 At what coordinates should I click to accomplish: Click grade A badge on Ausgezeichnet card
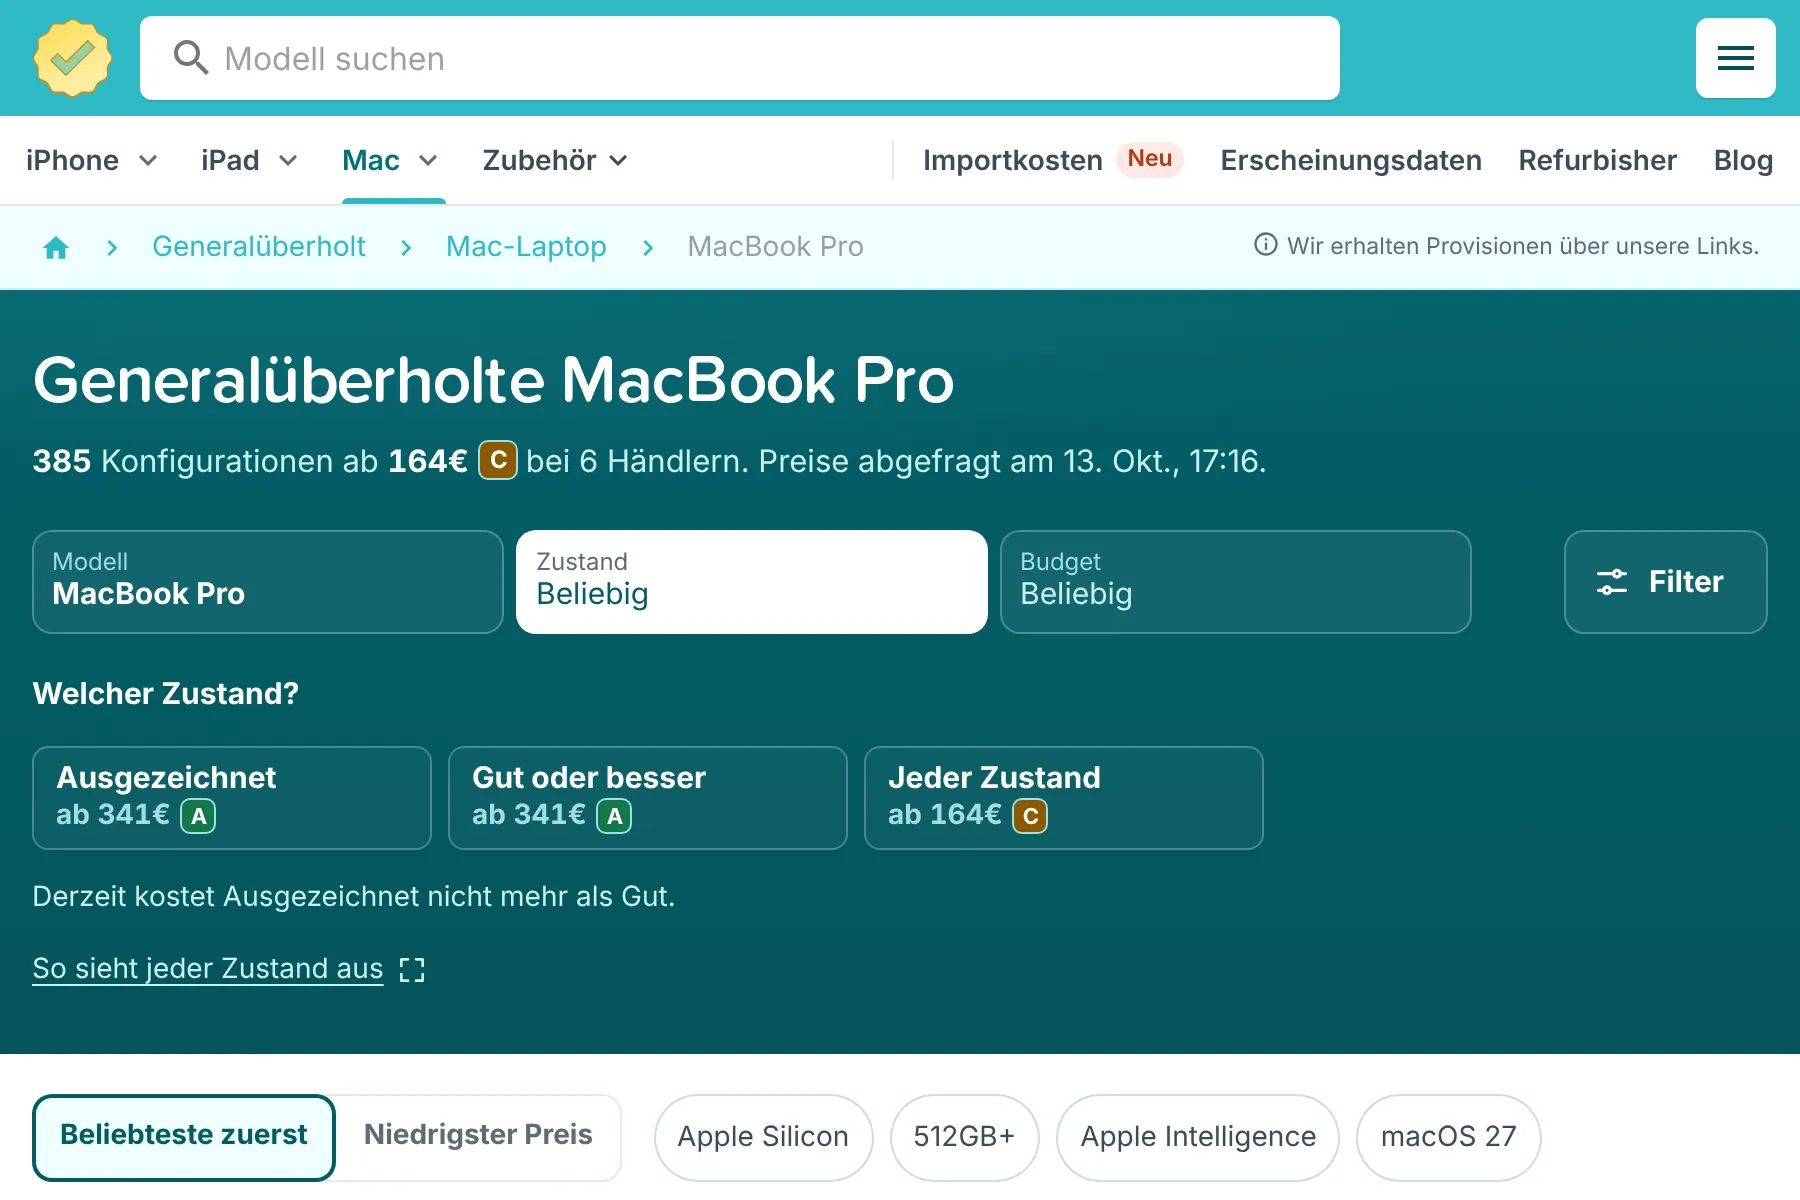click(198, 816)
